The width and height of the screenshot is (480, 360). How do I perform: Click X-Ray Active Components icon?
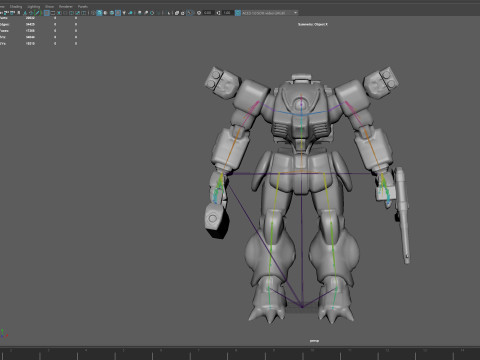183,13
